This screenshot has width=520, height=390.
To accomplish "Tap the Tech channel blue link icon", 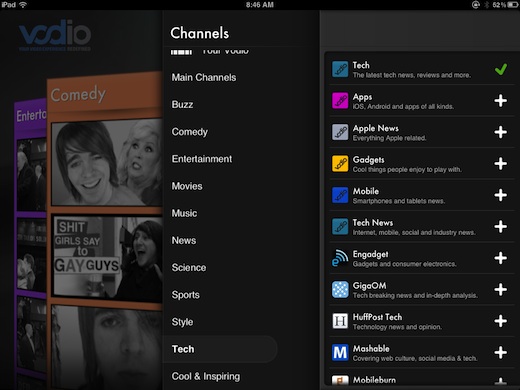I will [x=340, y=69].
